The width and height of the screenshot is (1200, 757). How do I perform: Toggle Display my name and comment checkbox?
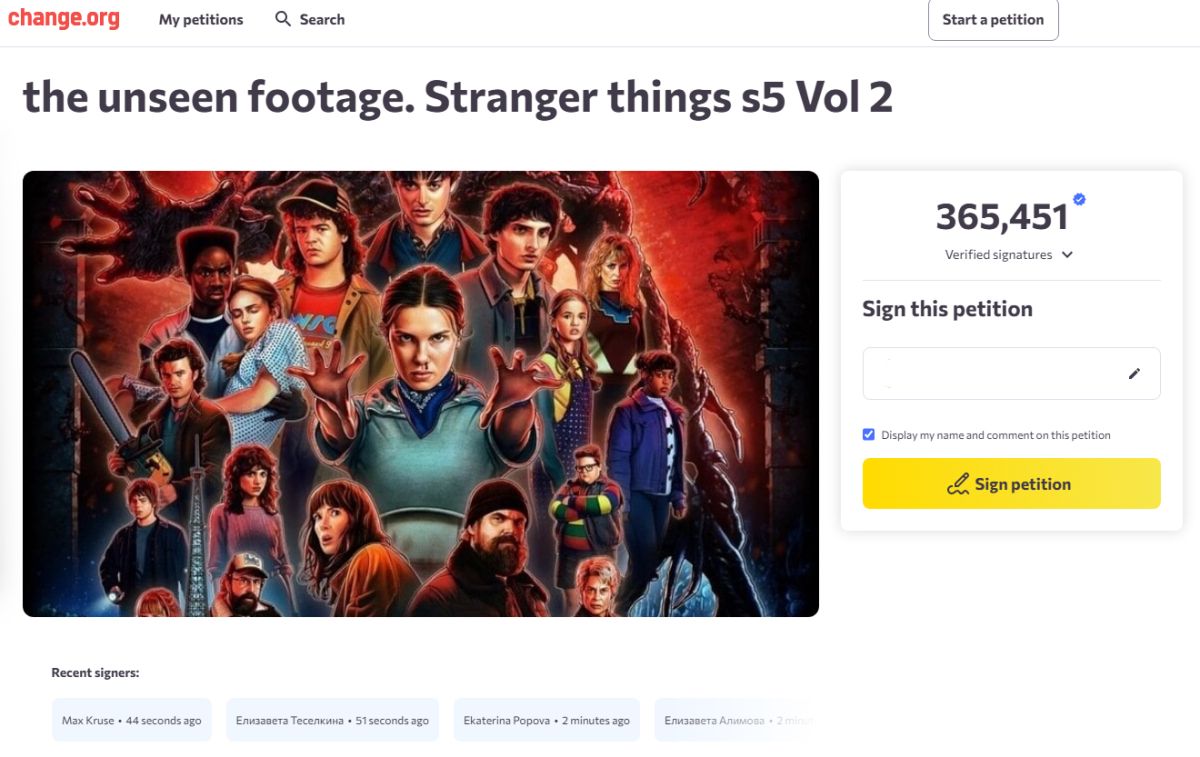tap(868, 435)
